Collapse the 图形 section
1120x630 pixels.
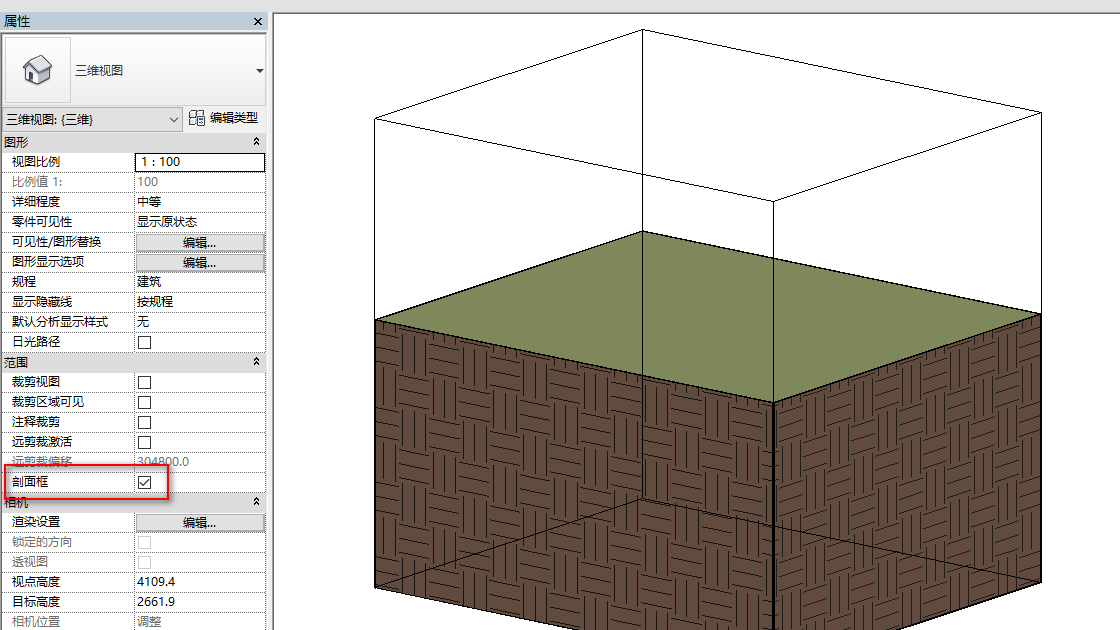pos(256,142)
